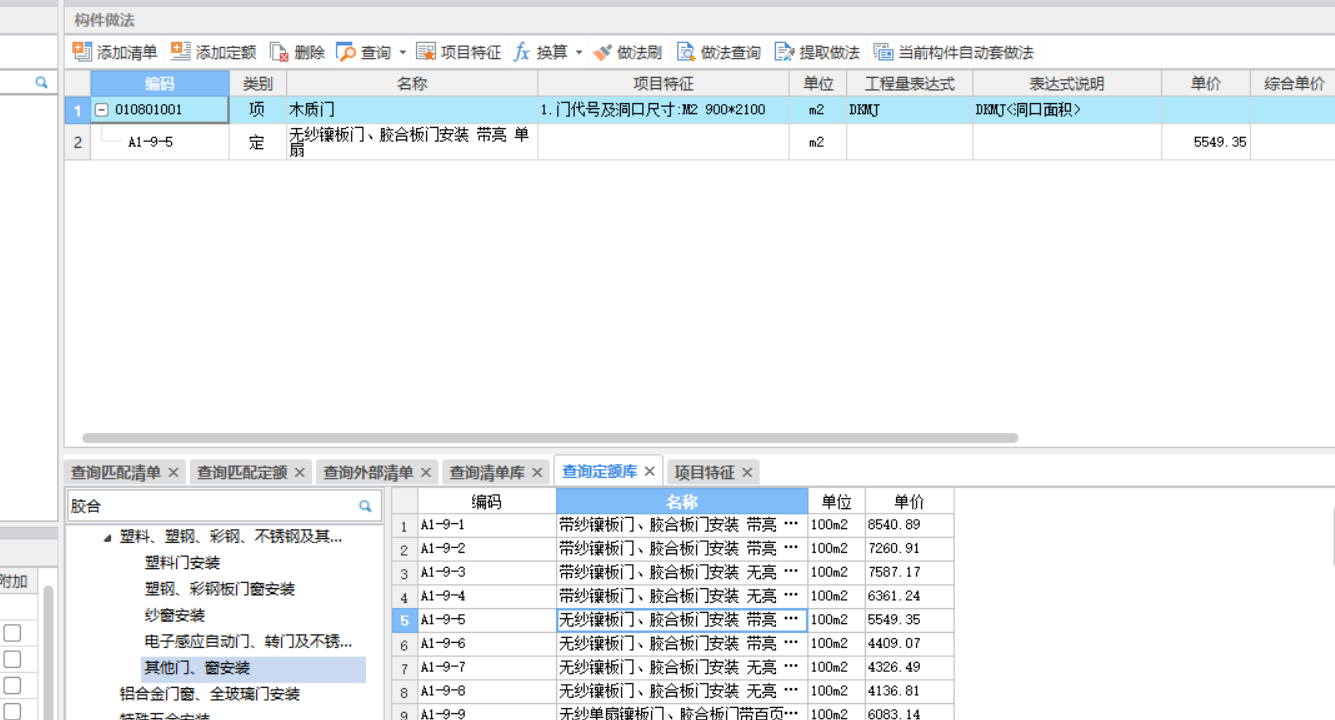Image resolution: width=1335 pixels, height=720 pixels.
Task: Collapse the 010801001 row expander
Action: coord(101,110)
